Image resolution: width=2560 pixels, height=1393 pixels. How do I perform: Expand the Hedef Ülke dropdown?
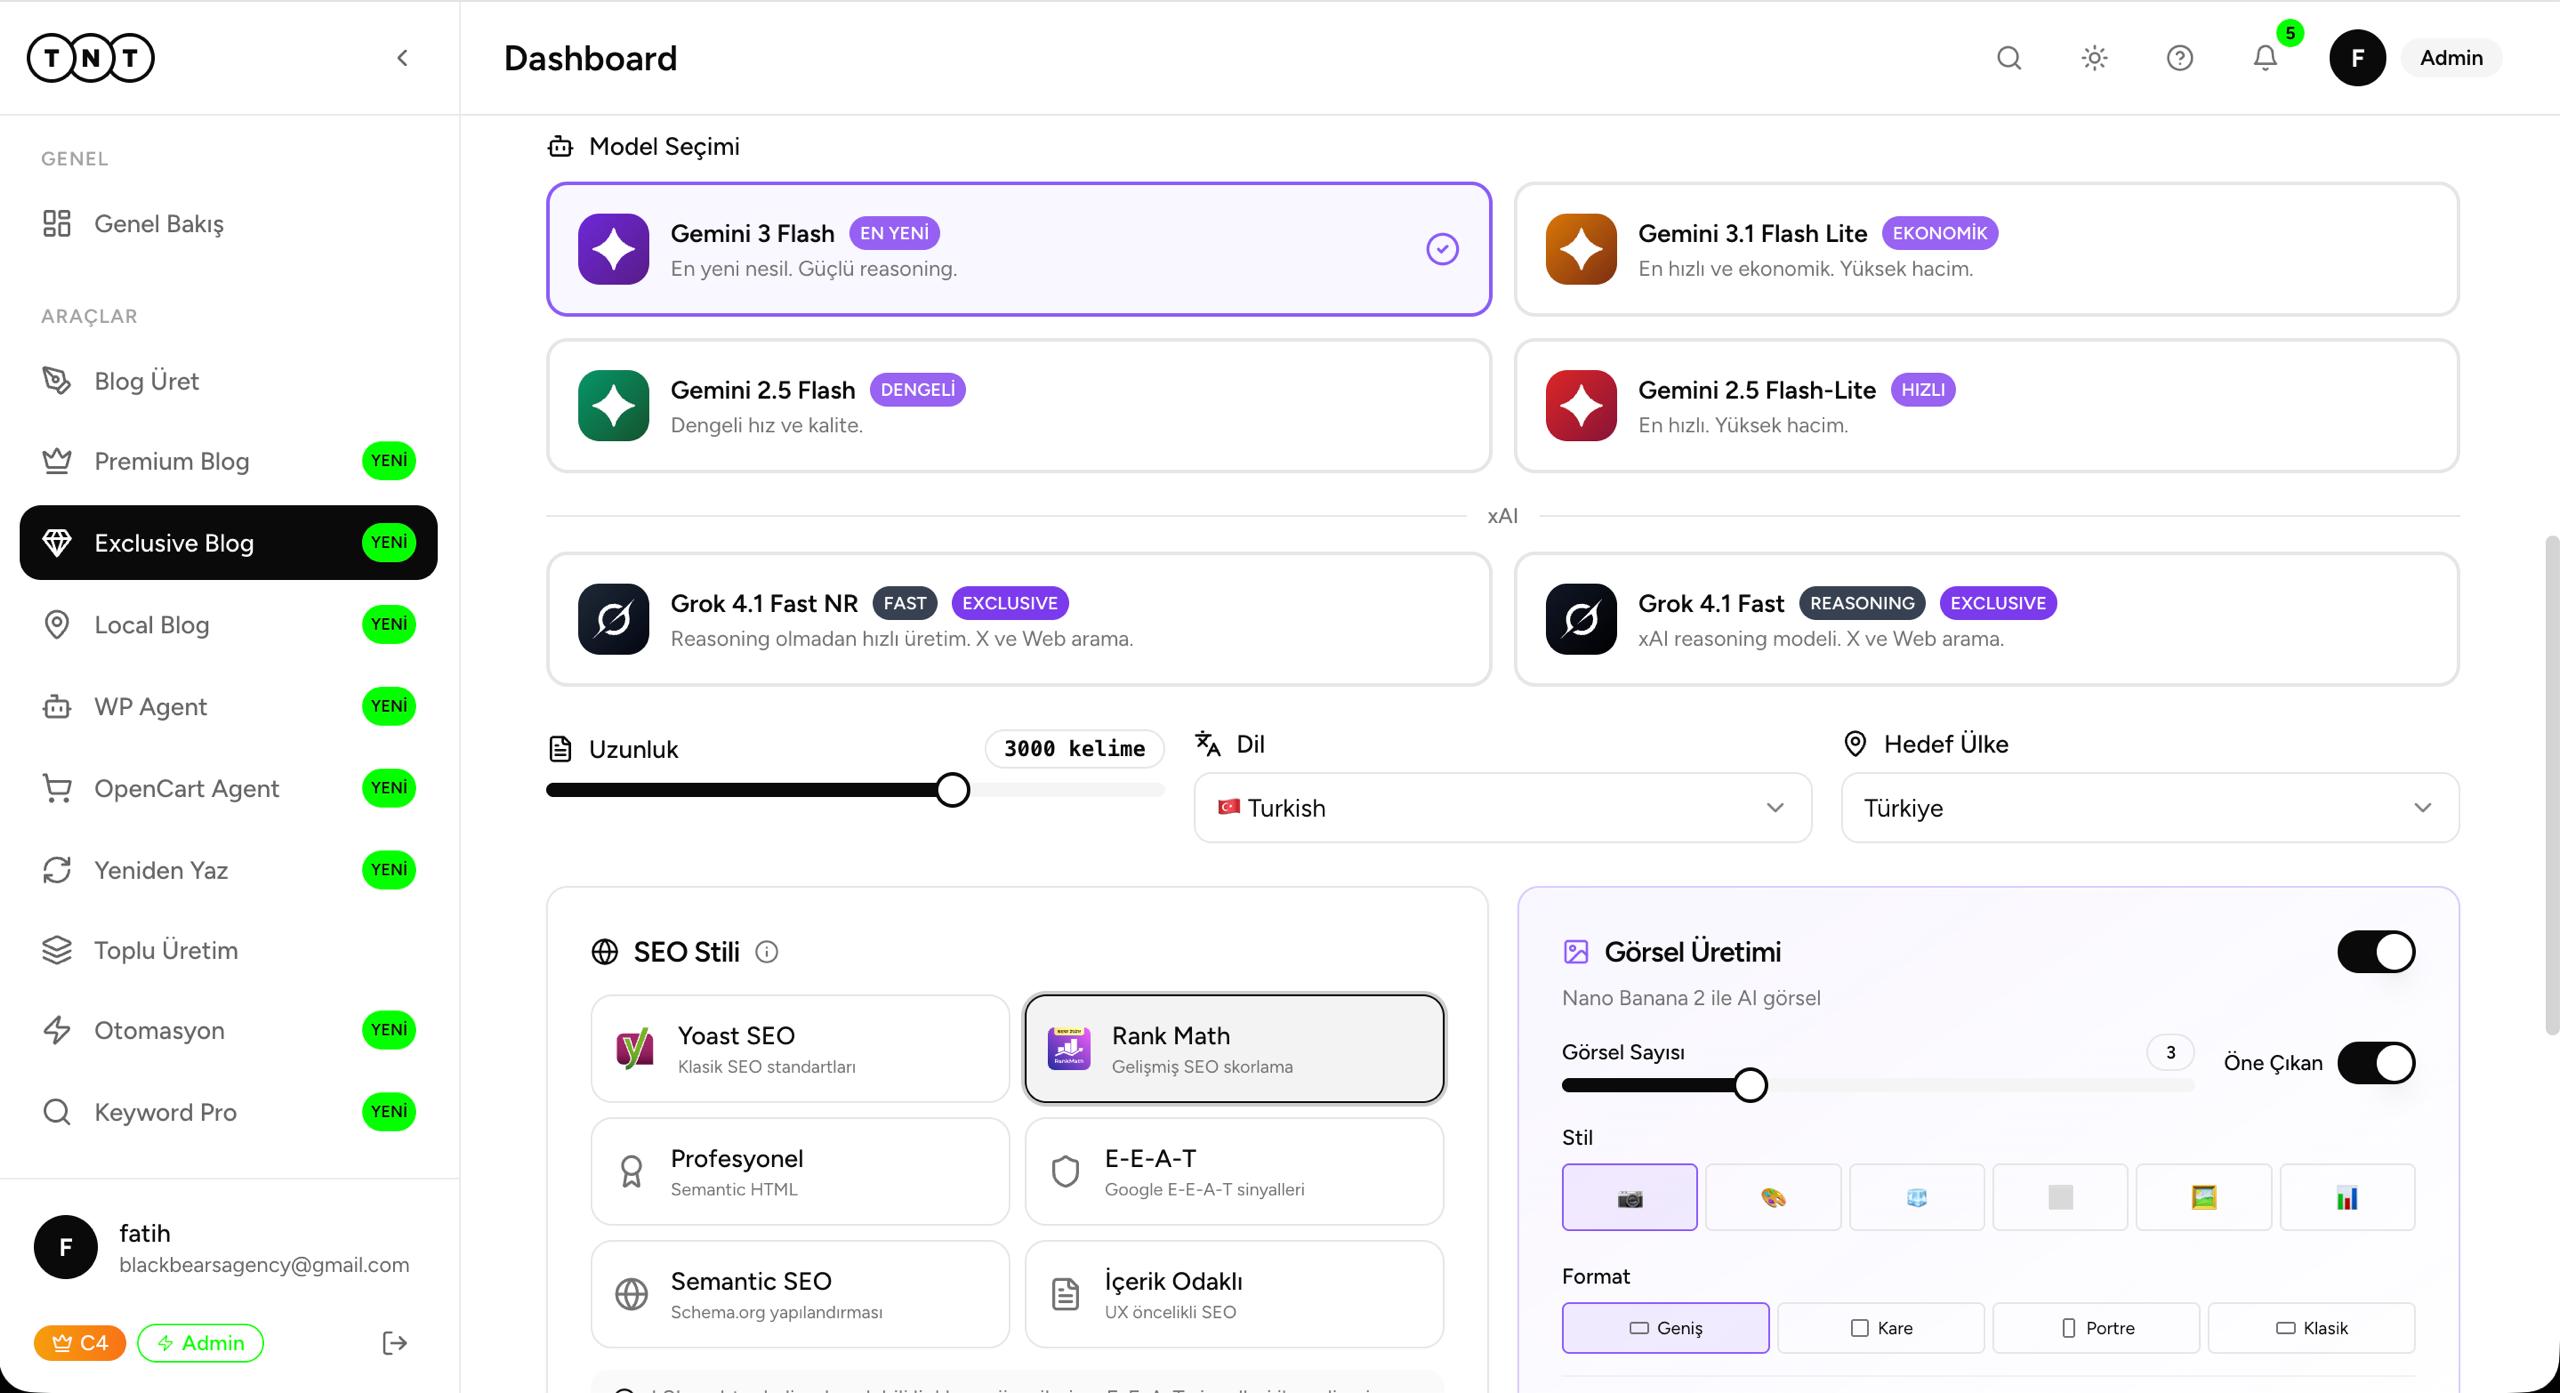tap(2150, 808)
